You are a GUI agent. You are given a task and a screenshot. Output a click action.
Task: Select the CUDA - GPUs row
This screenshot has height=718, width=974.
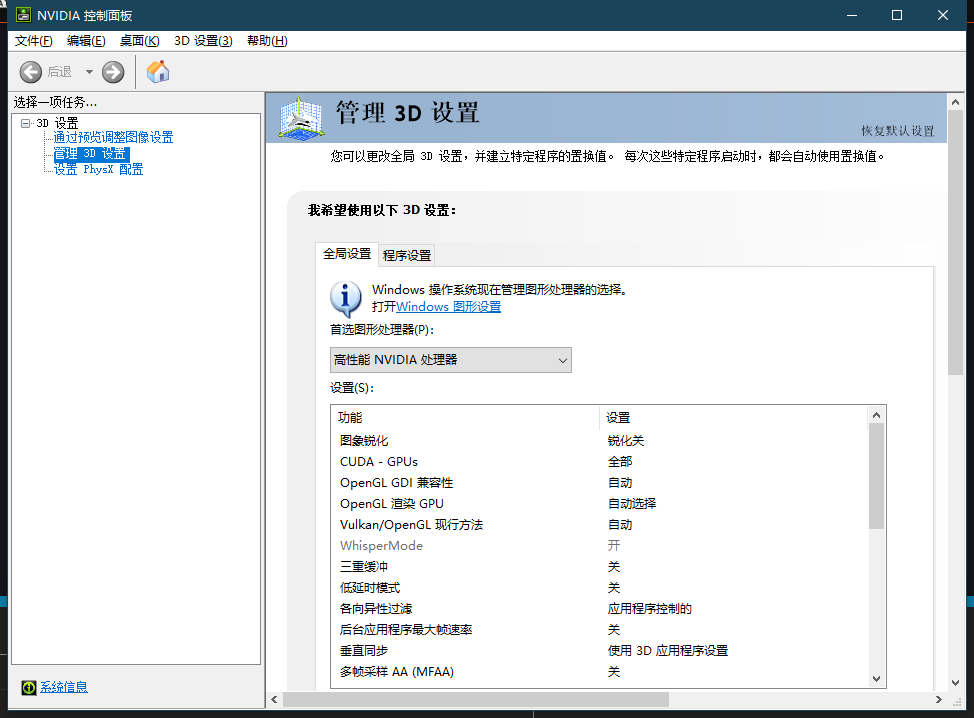coord(599,461)
